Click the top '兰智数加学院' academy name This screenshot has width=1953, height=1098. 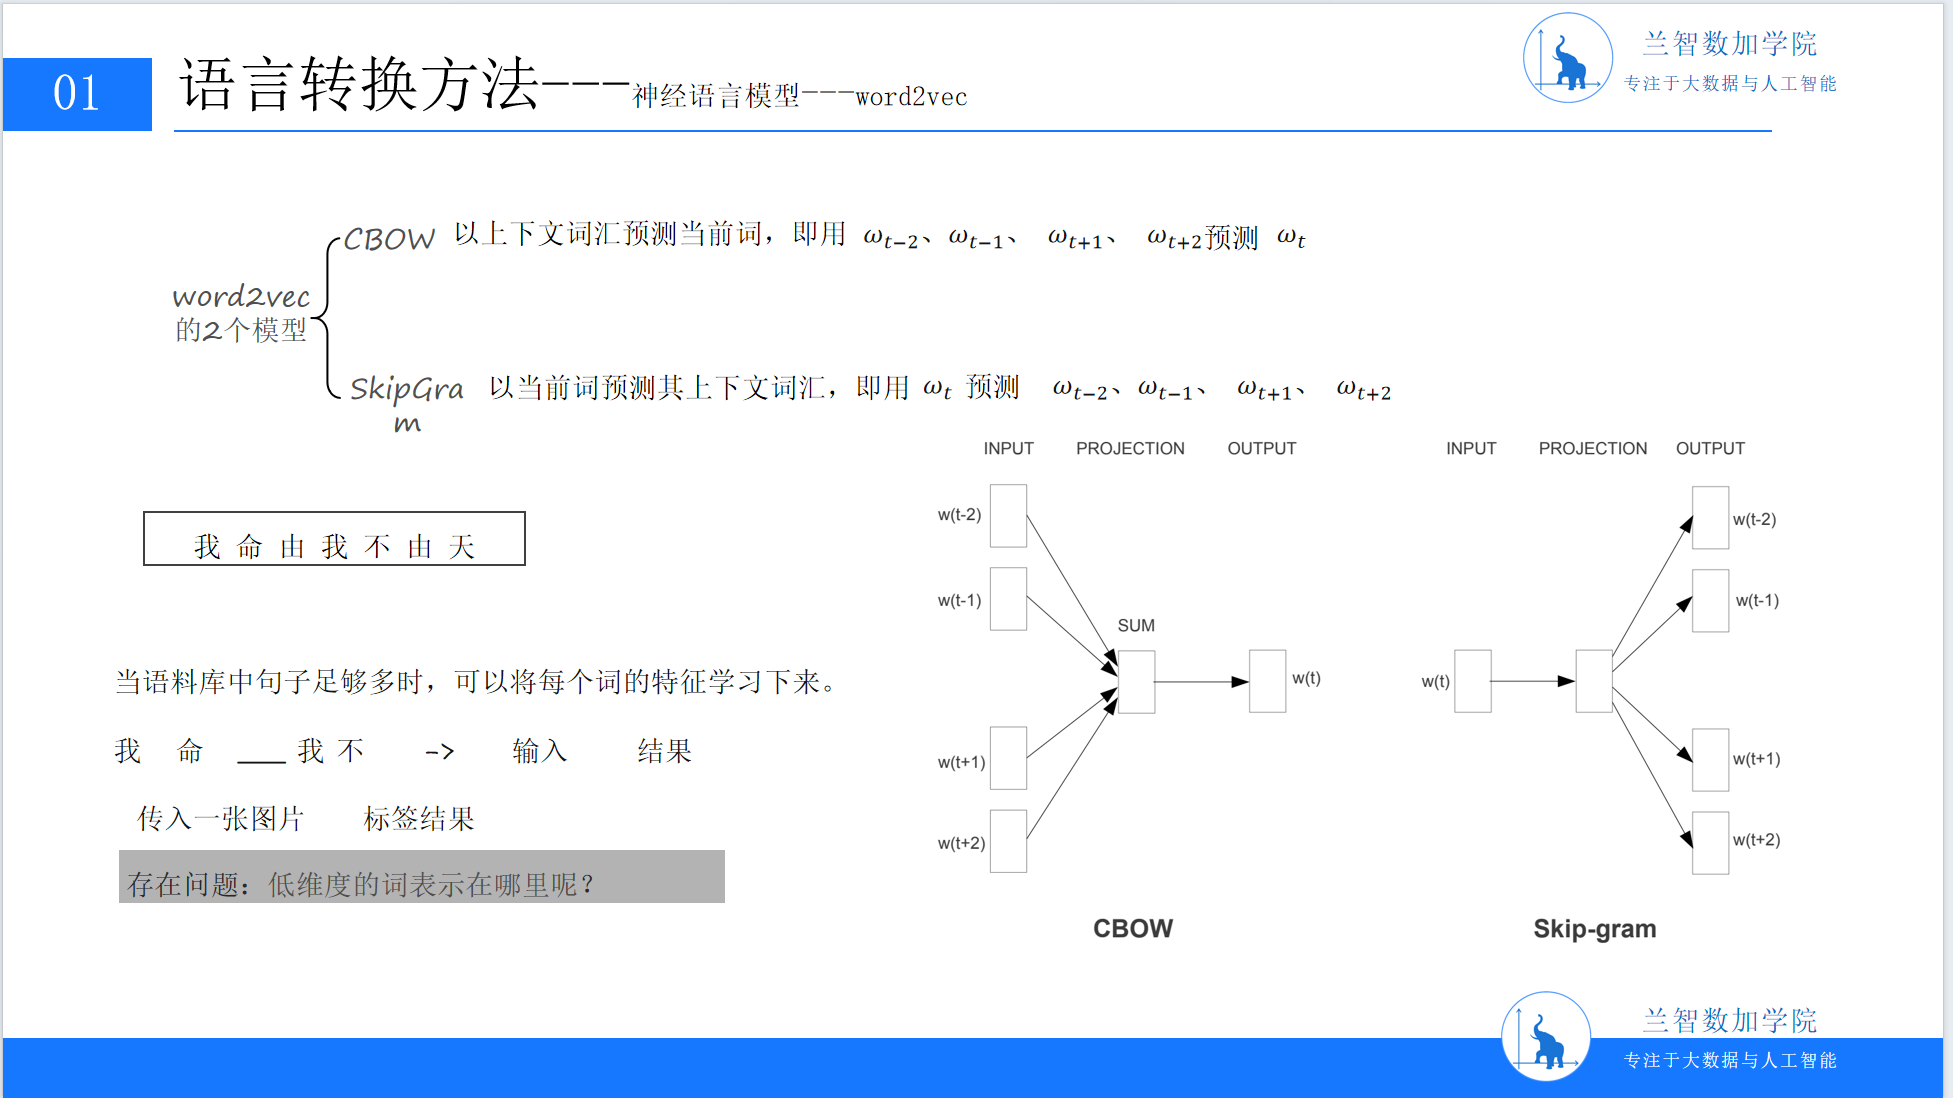(1730, 44)
